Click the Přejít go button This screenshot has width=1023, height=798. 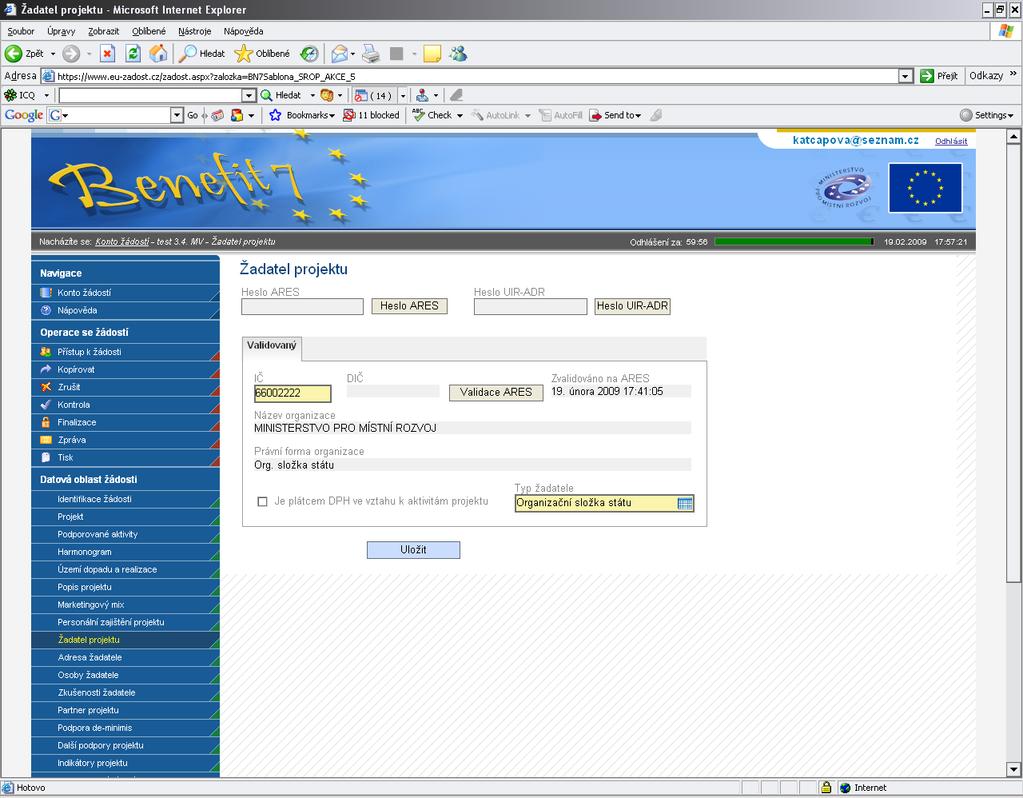pos(938,76)
